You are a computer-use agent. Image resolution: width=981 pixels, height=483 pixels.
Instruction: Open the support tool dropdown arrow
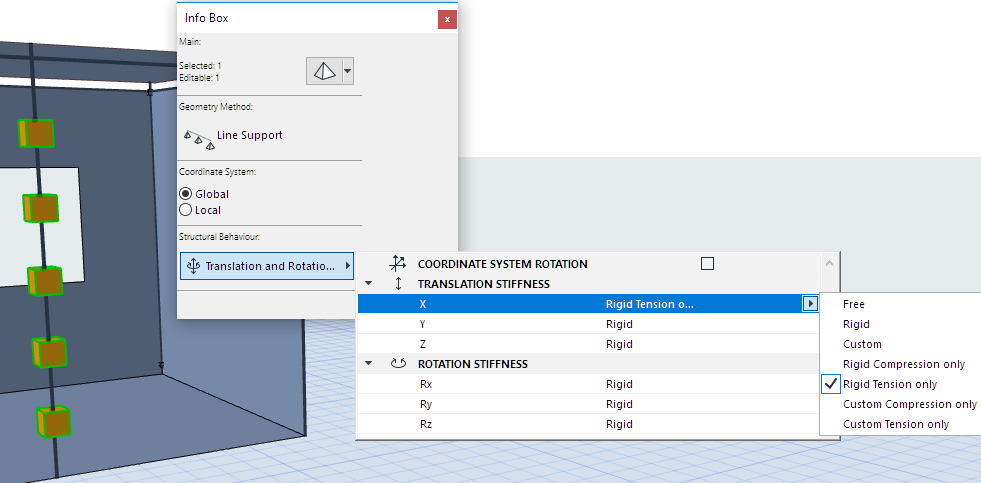coord(347,71)
